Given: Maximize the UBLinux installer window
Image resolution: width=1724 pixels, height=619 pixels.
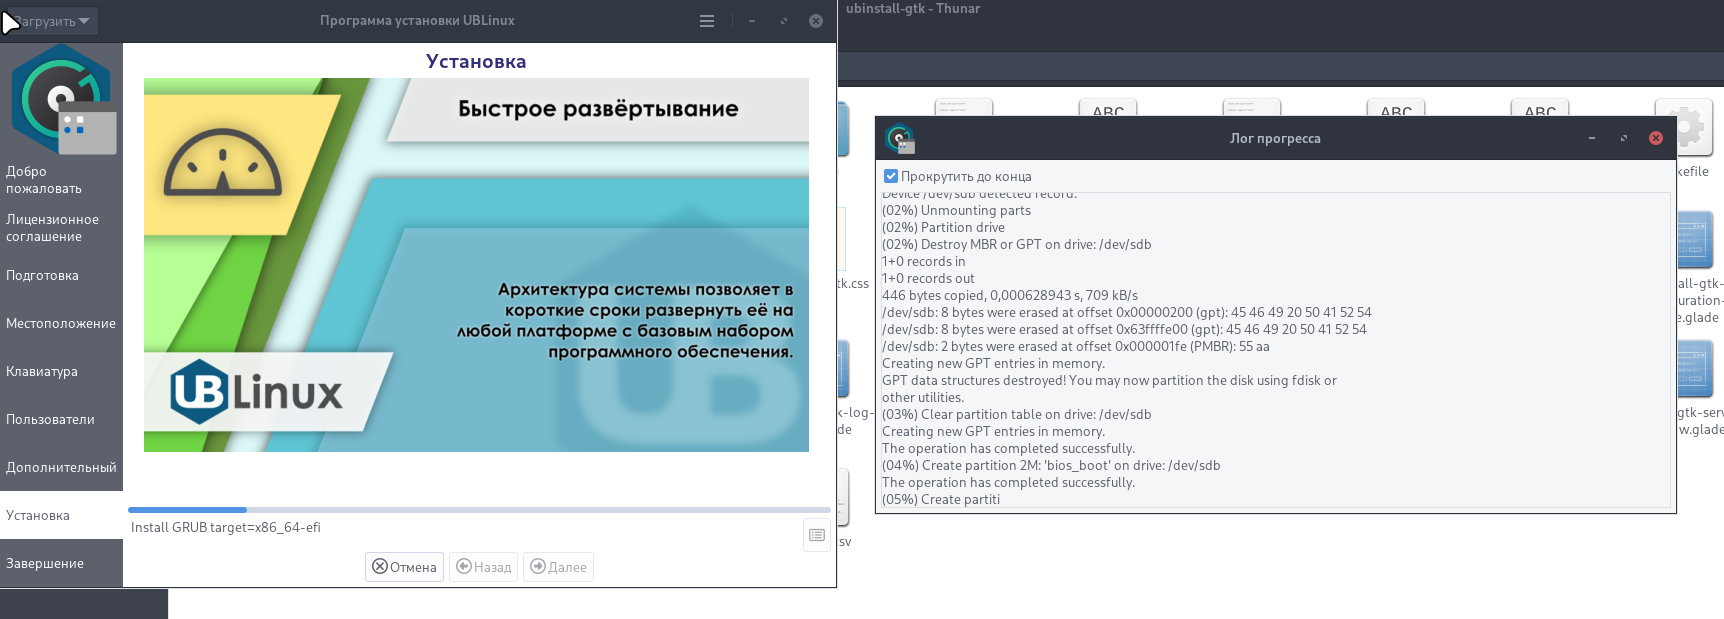Looking at the screenshot, I should click(784, 21).
